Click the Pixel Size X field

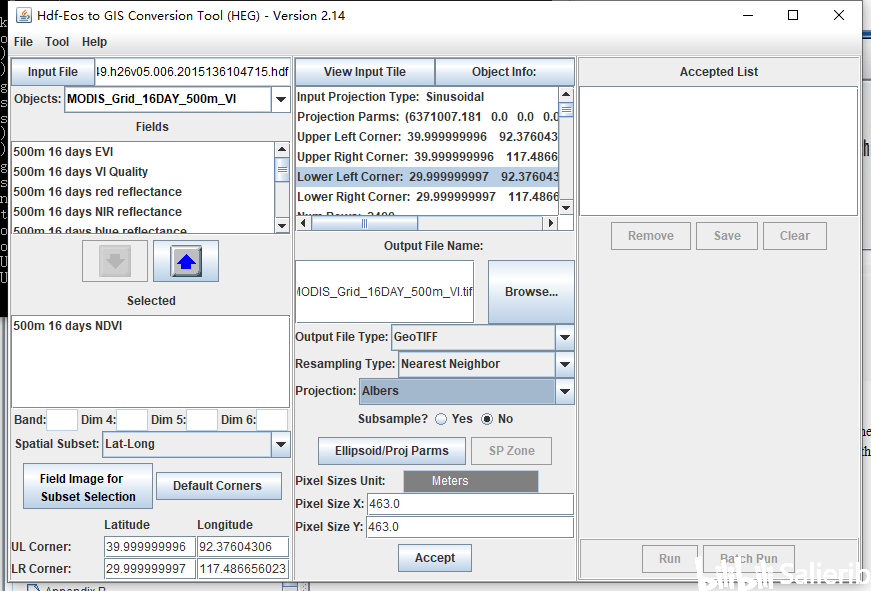click(470, 504)
